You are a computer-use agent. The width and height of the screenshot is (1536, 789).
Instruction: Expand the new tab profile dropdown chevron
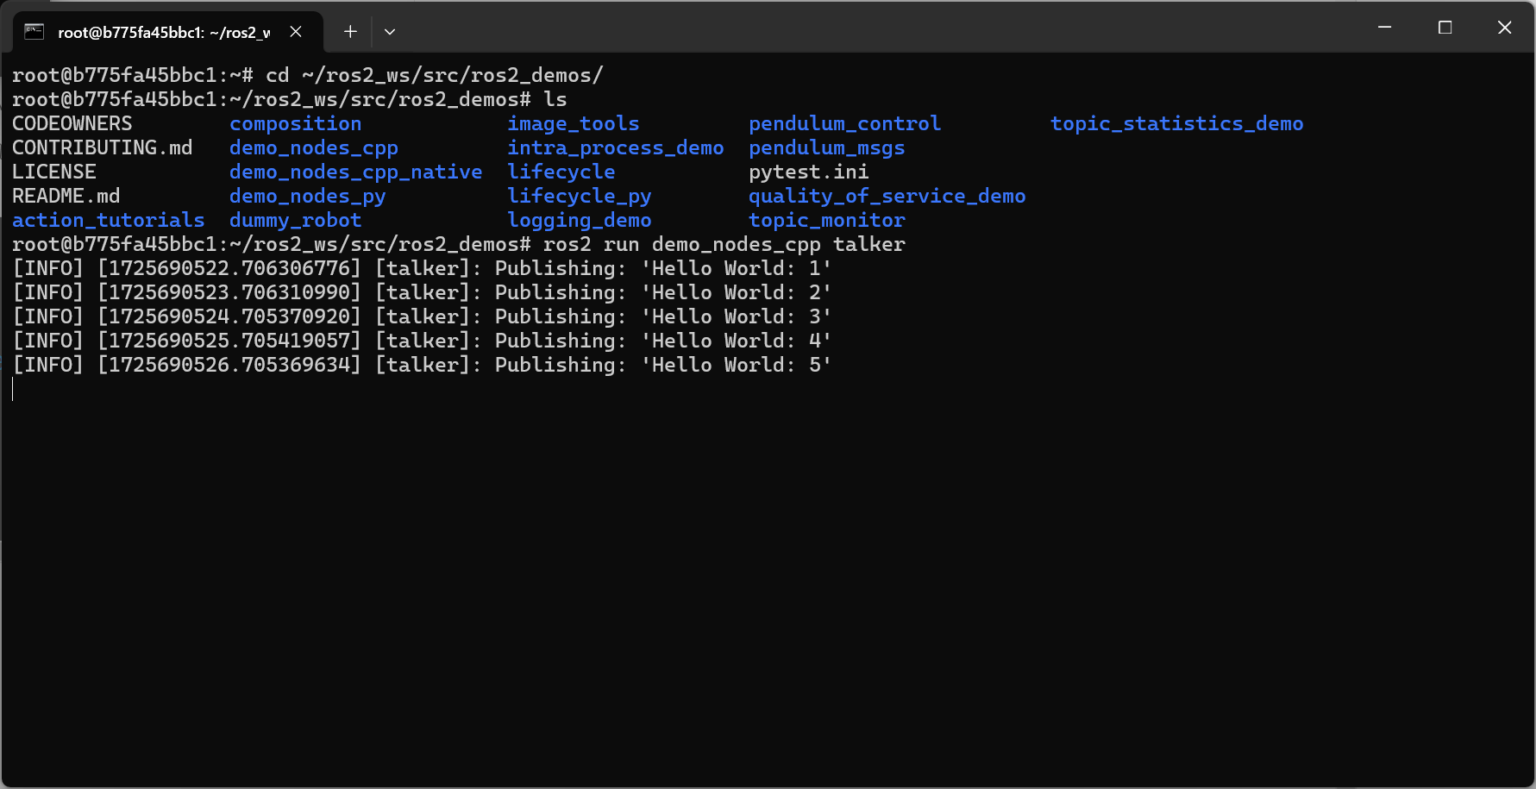pos(390,32)
